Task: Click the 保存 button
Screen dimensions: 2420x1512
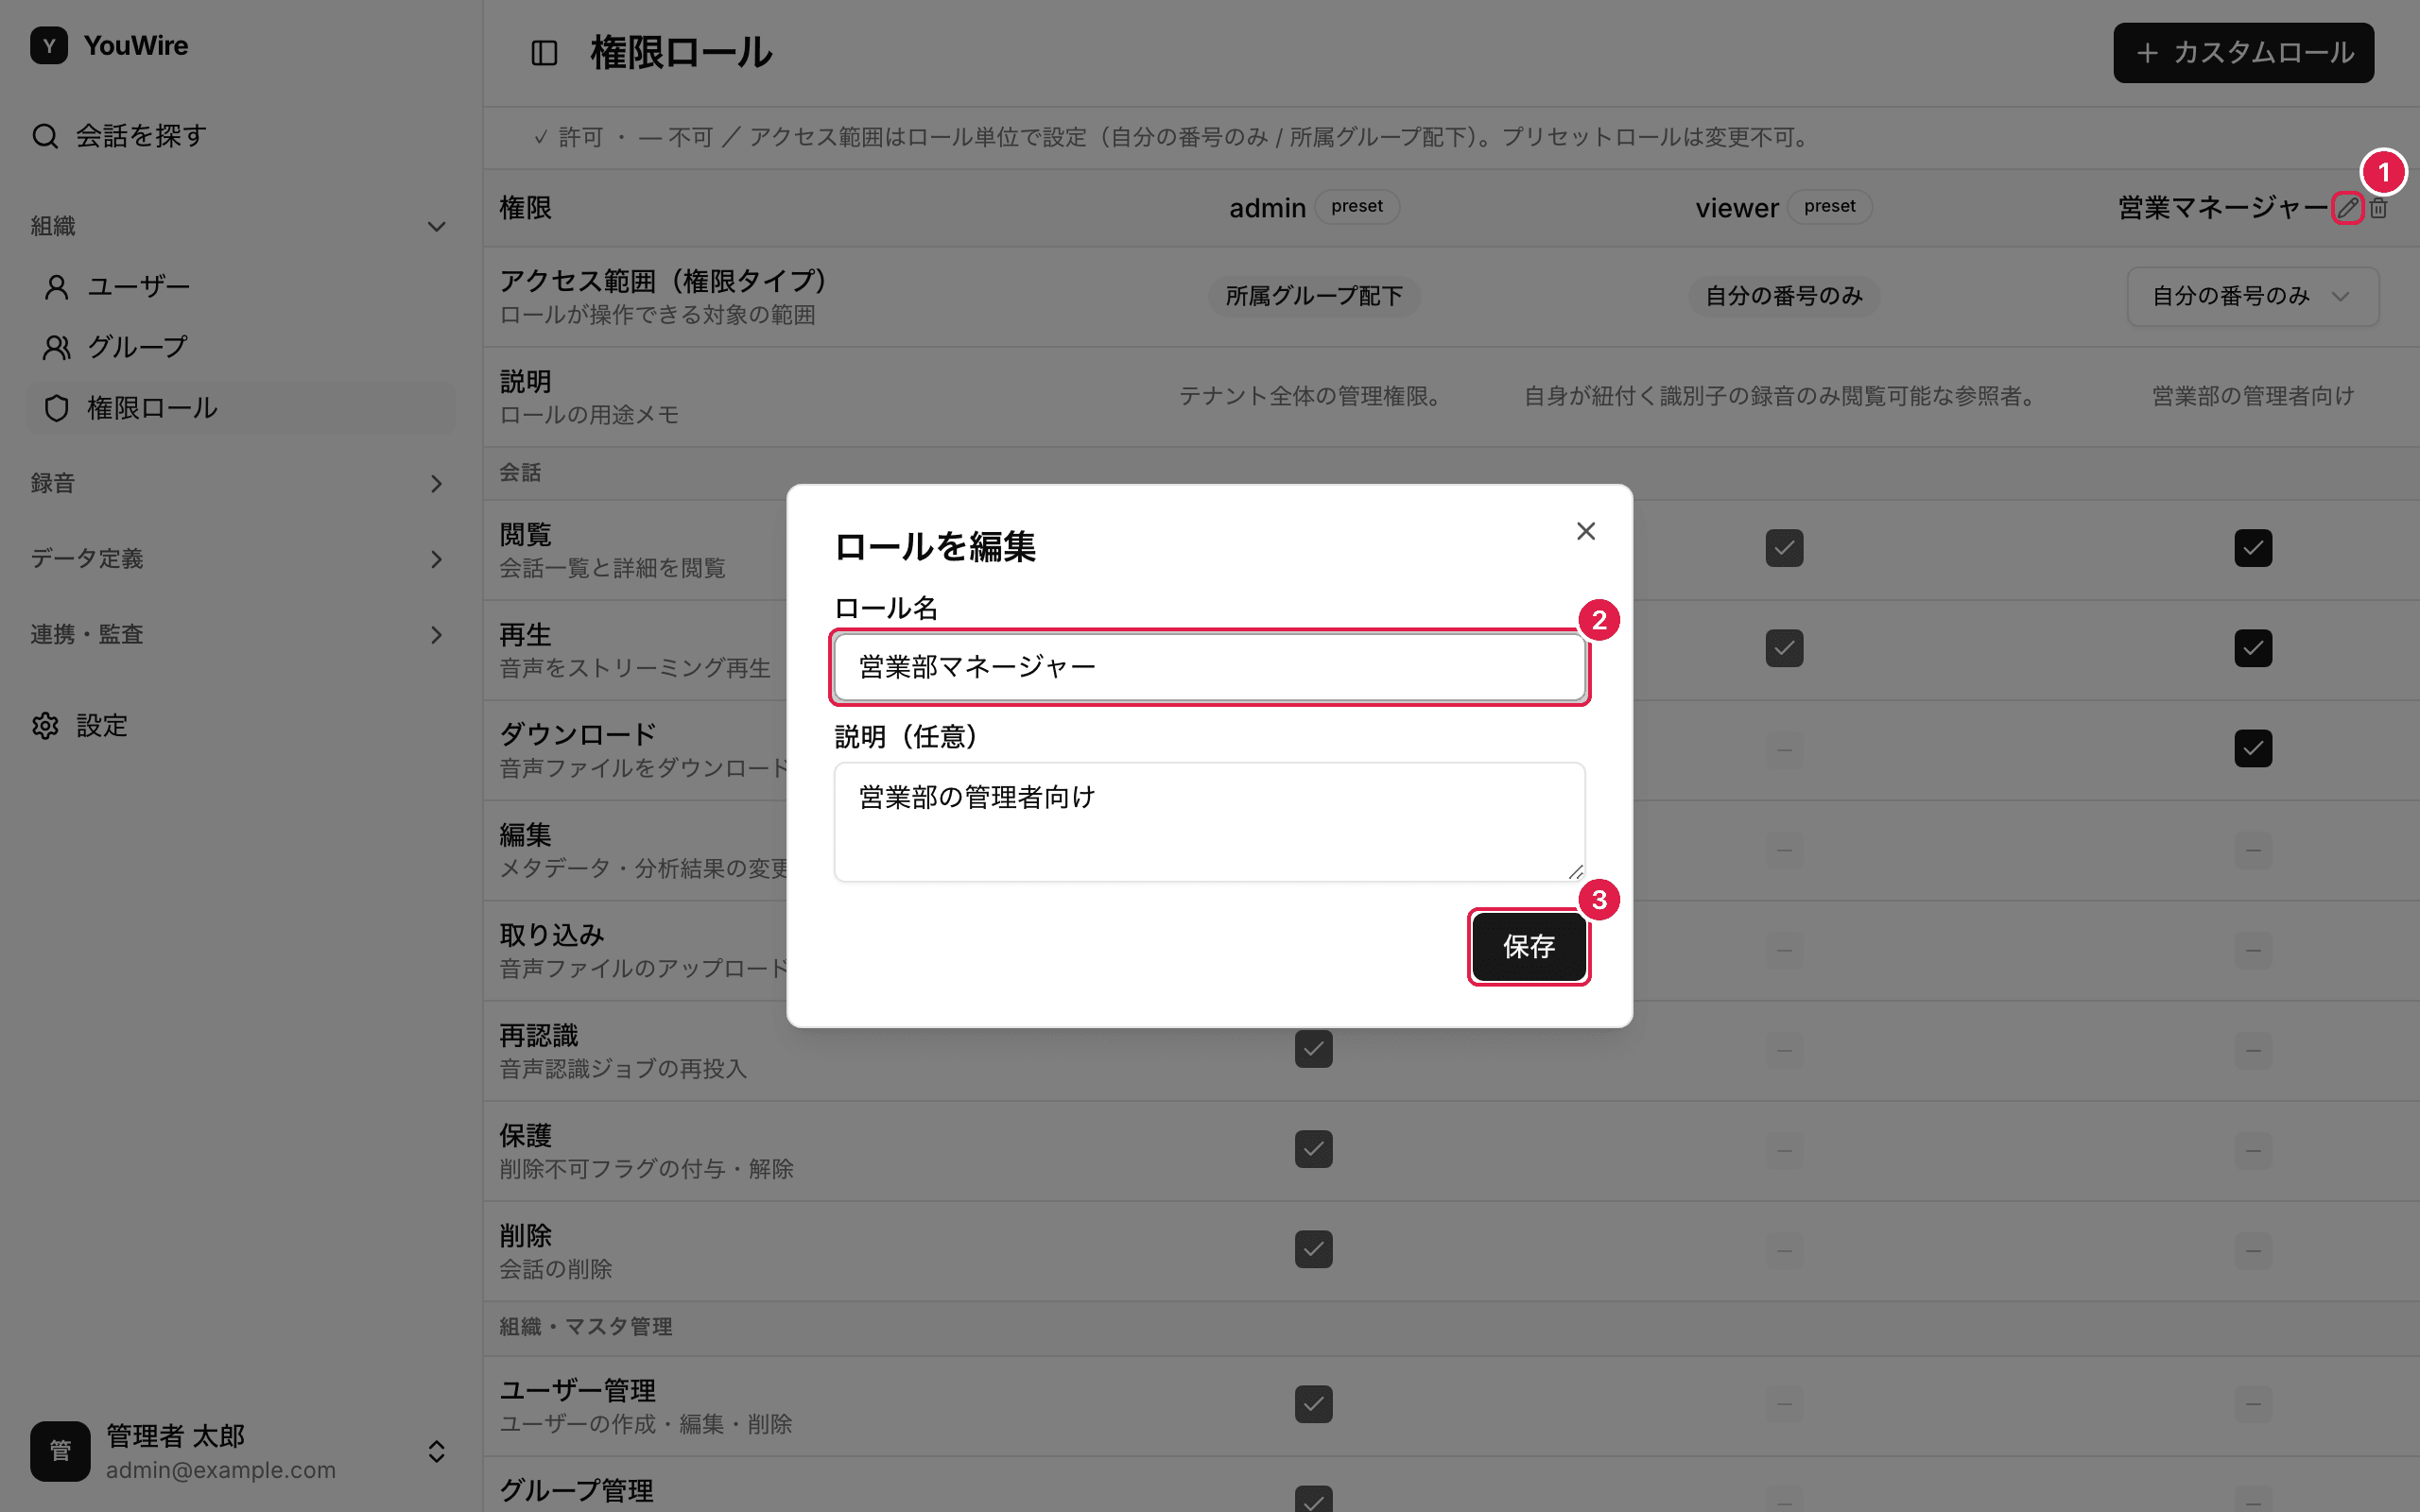Action: click(x=1528, y=946)
